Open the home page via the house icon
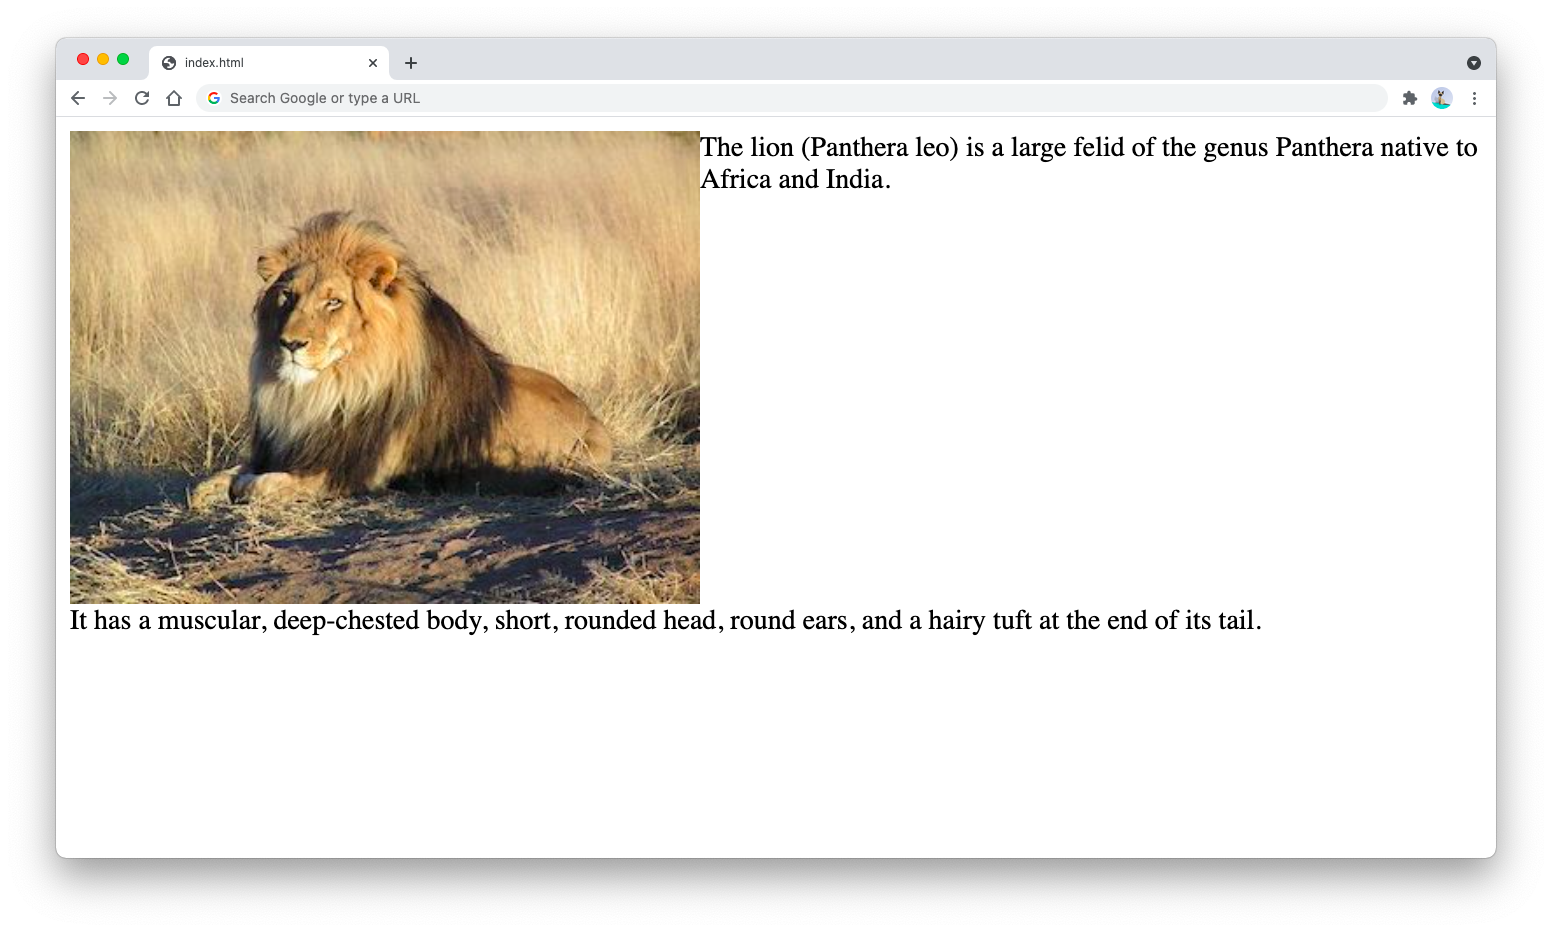The height and width of the screenshot is (932, 1552). (174, 98)
